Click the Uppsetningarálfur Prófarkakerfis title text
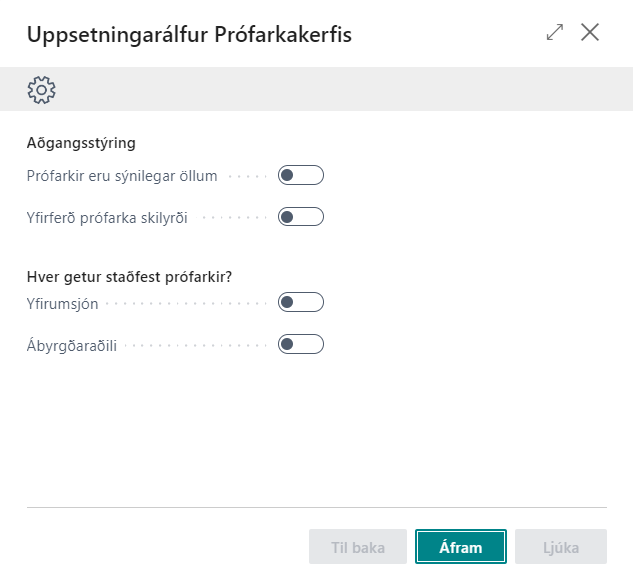 coord(189,35)
